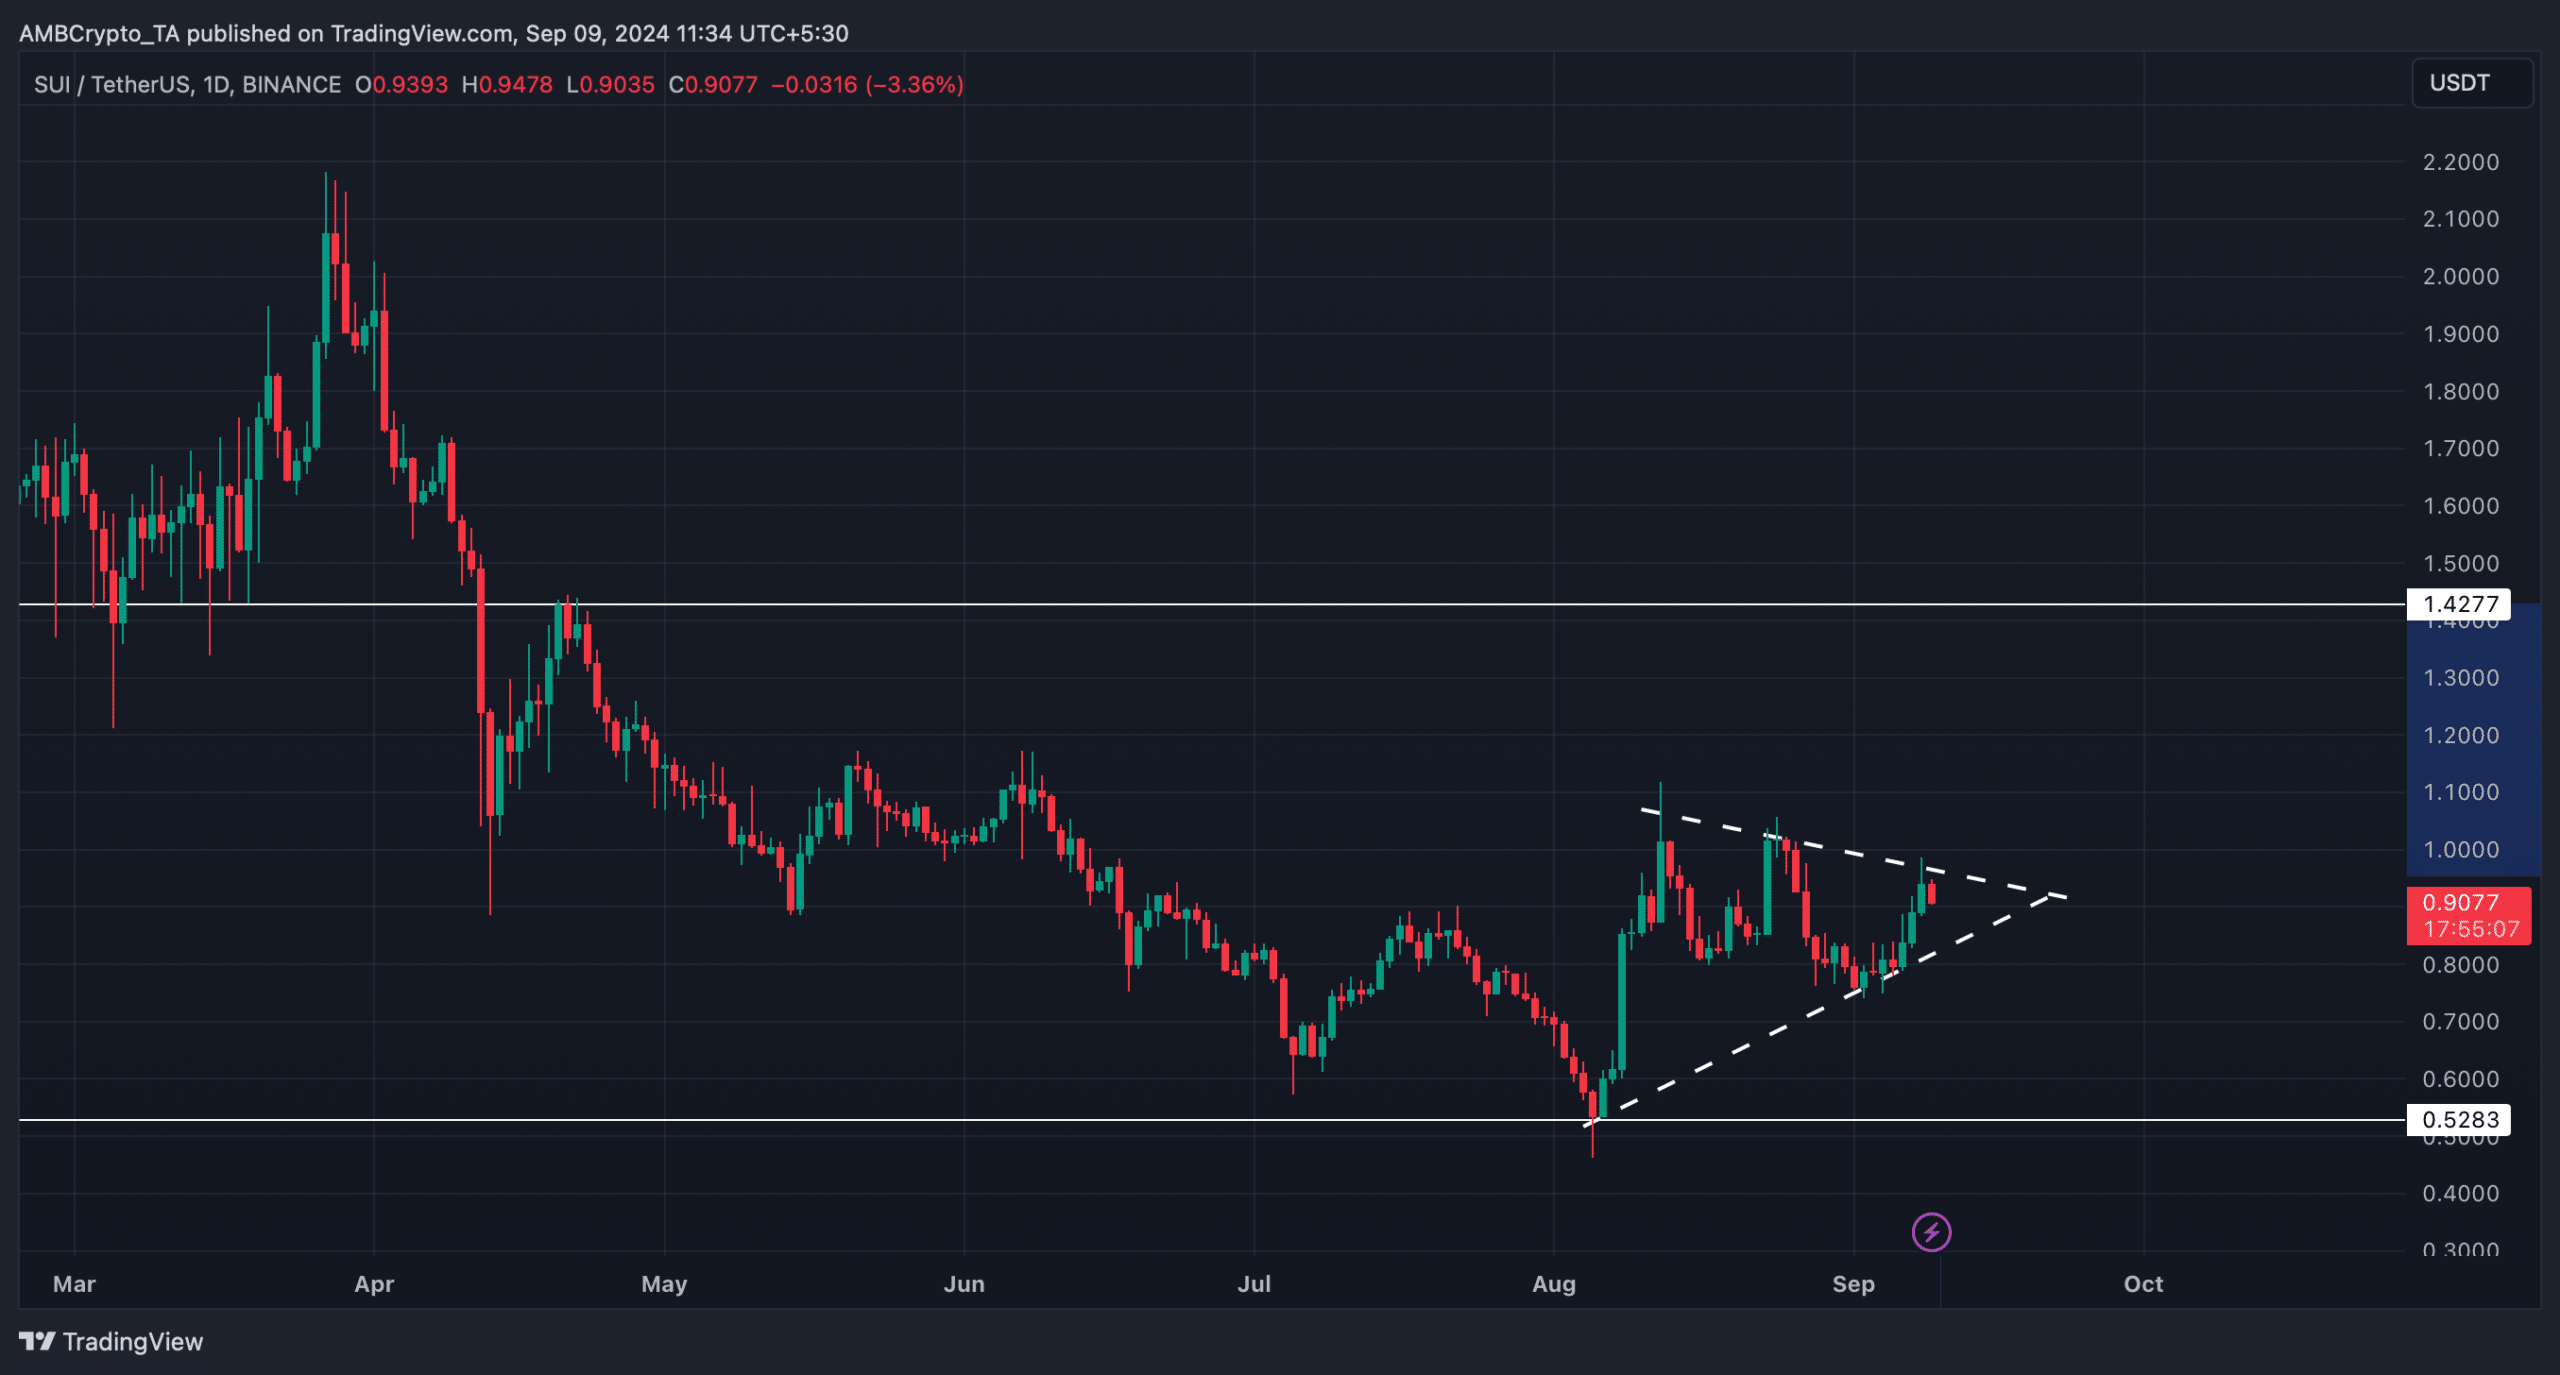Screen dimensions: 2560x1375
Task: Click the Aug label on time axis
Action: coord(1554,1284)
